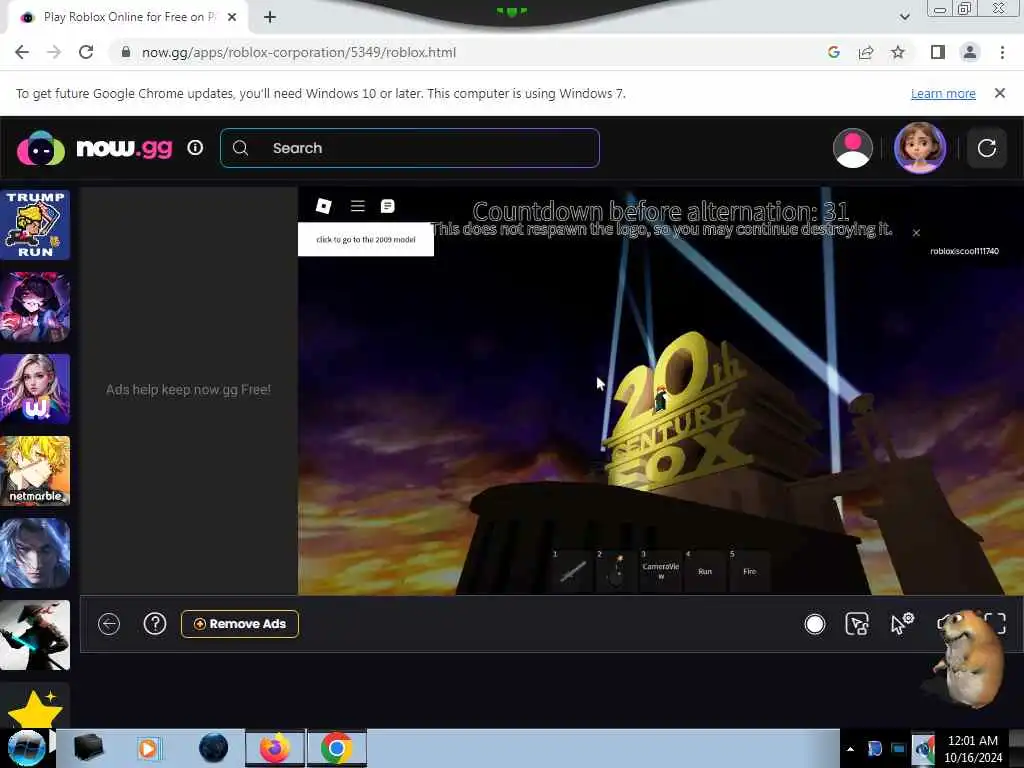The image size is (1024, 768).
Task: Open the Trump Run game thumbnail
Action: 35,225
